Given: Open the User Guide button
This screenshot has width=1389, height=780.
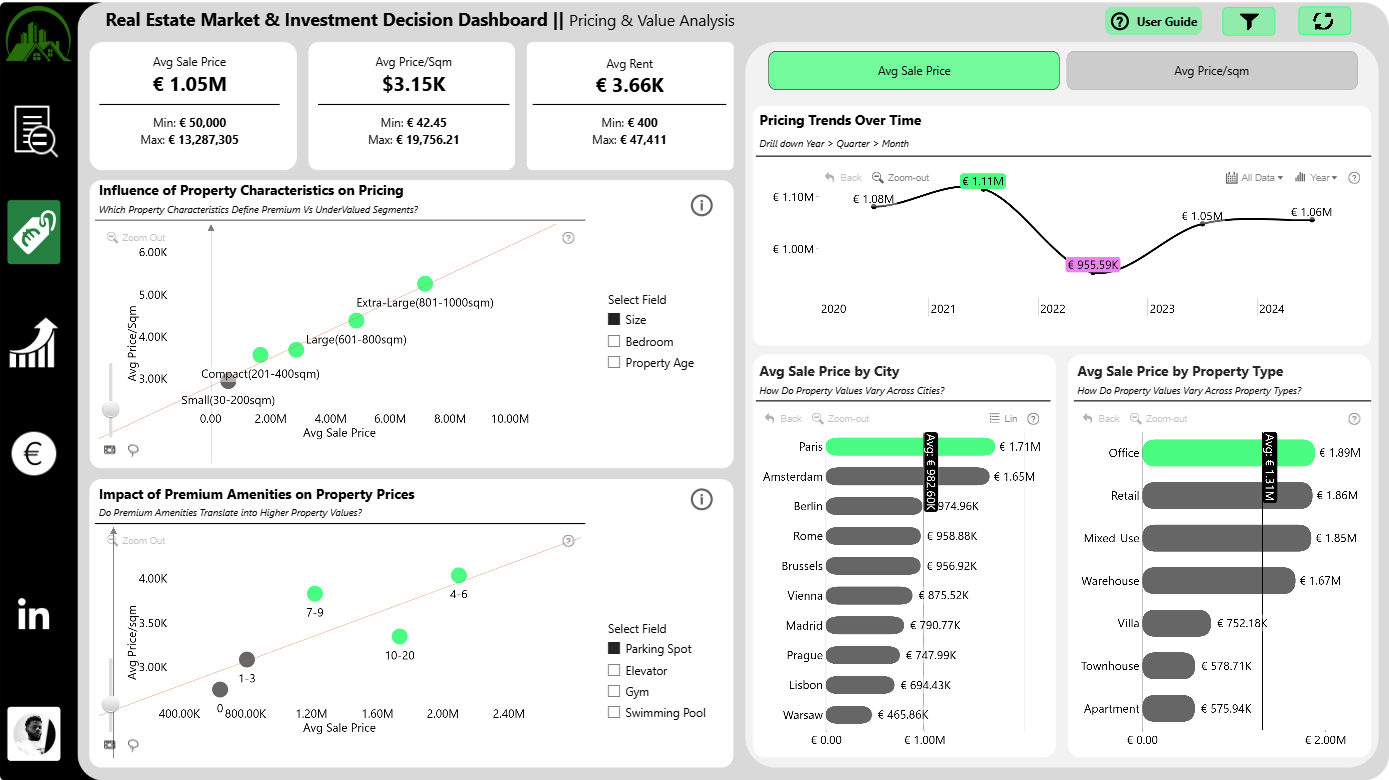Looking at the screenshot, I should [1153, 21].
